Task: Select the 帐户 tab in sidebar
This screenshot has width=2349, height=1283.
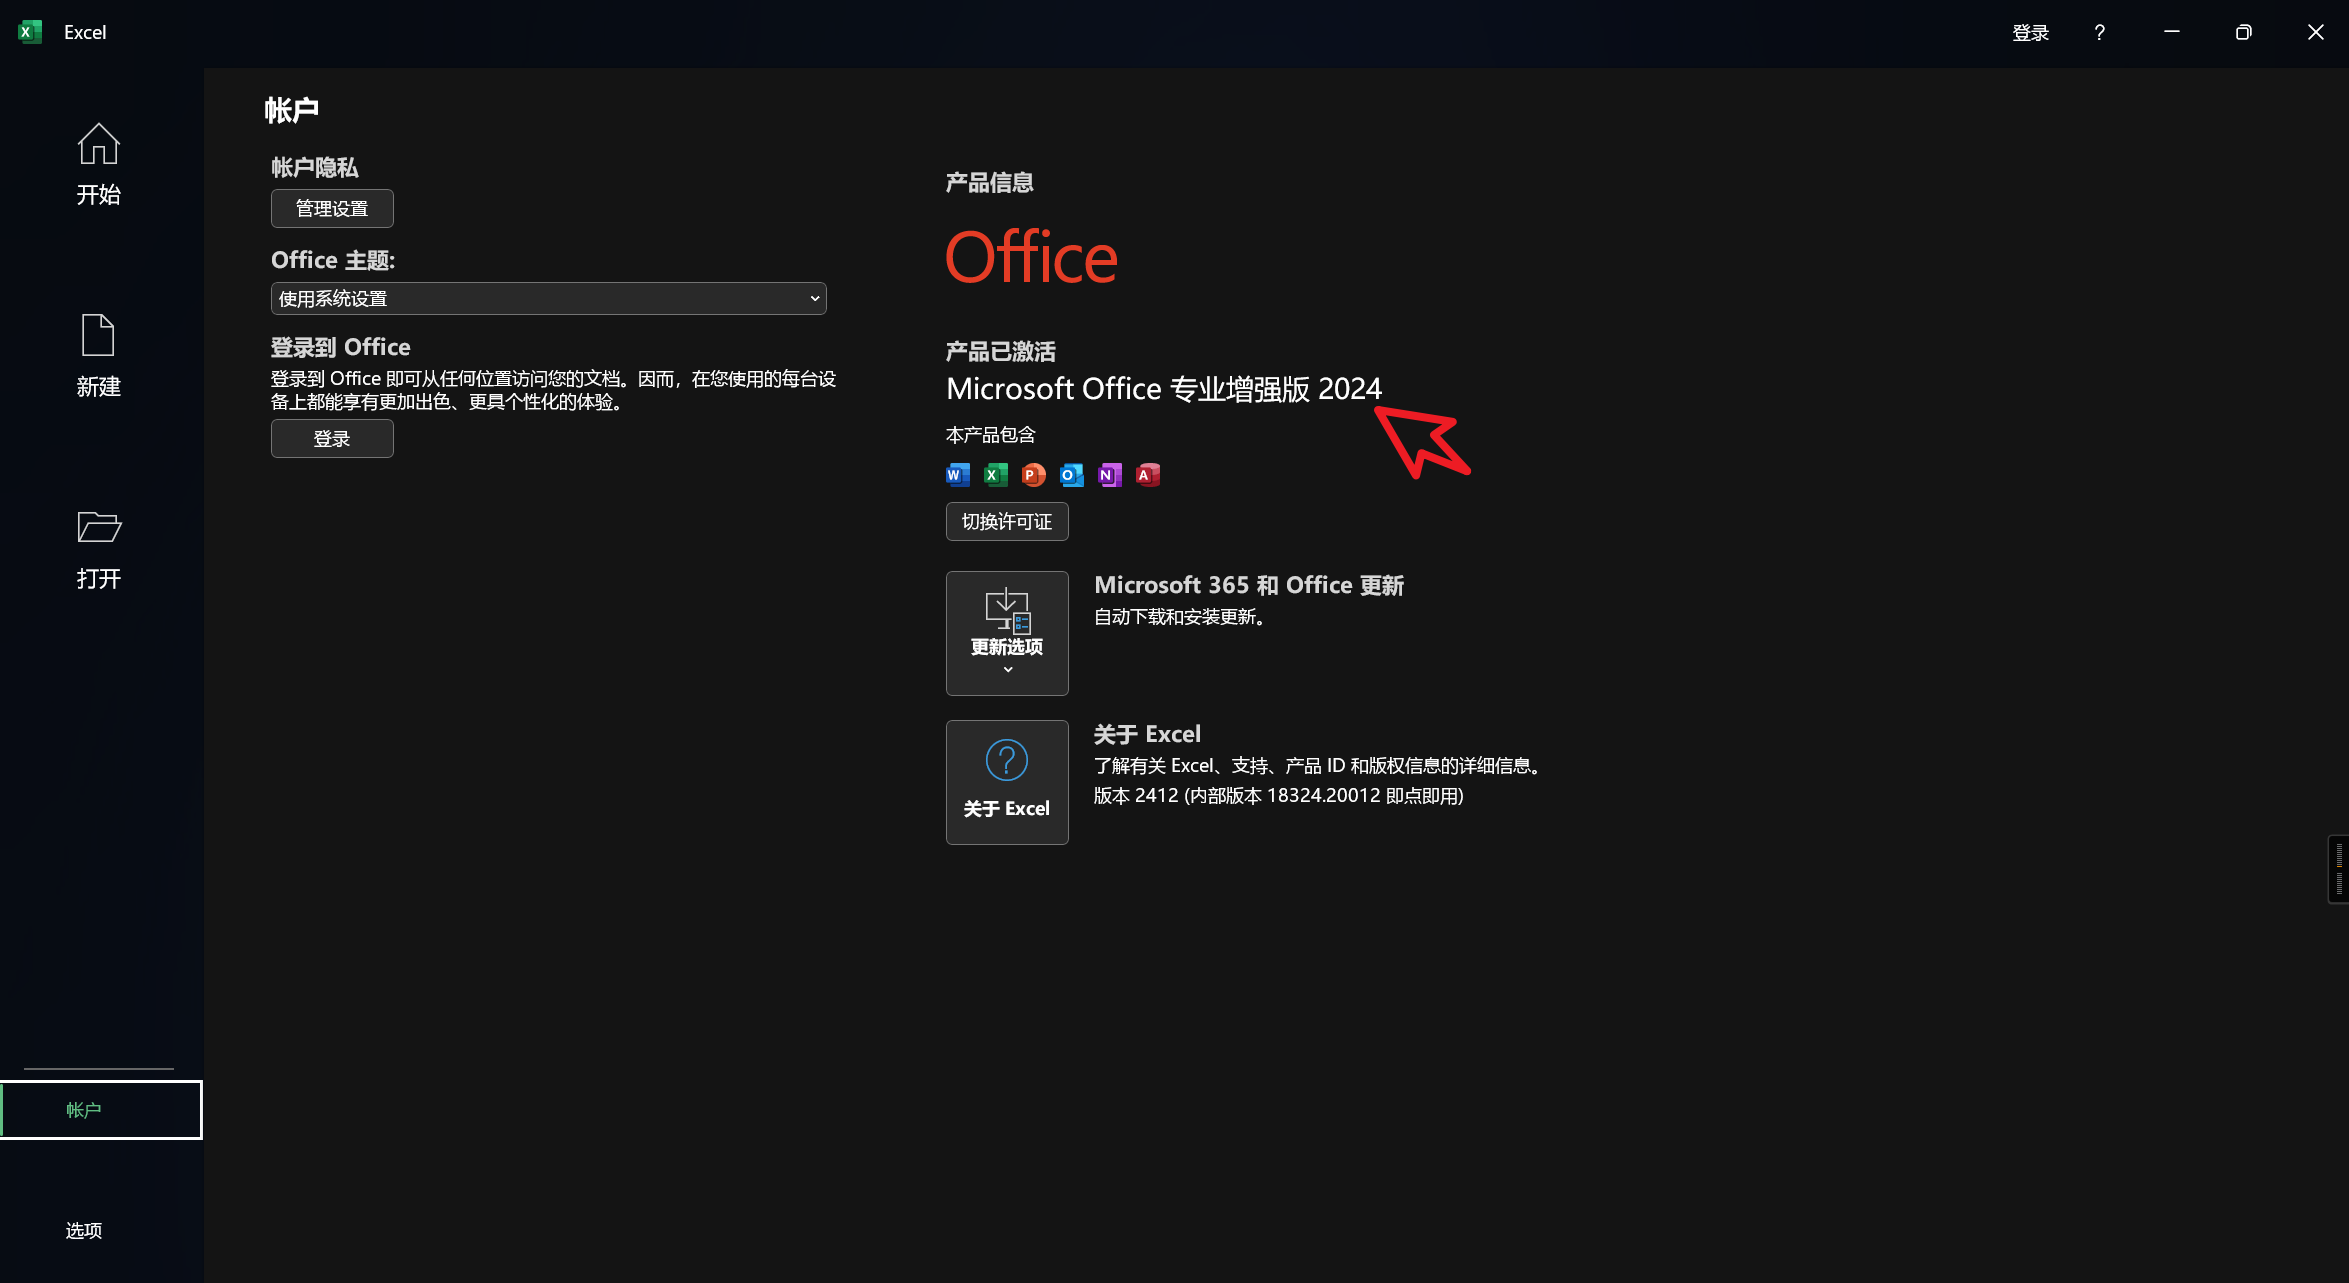Action: [101, 1109]
